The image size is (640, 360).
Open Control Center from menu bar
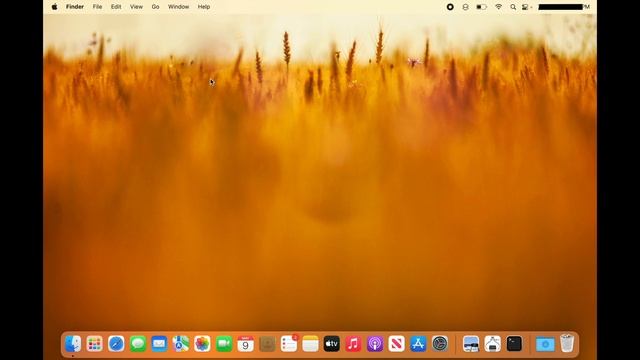point(525,7)
